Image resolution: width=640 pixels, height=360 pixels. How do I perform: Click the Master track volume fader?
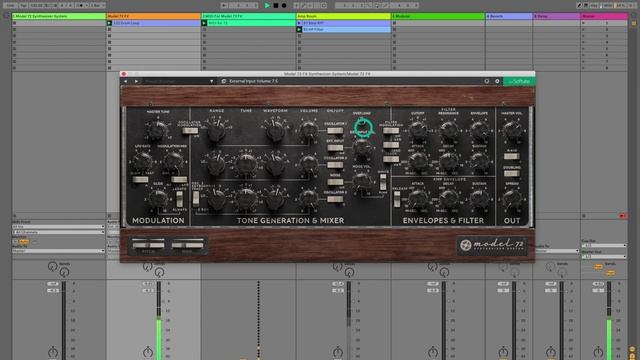coord(609,320)
